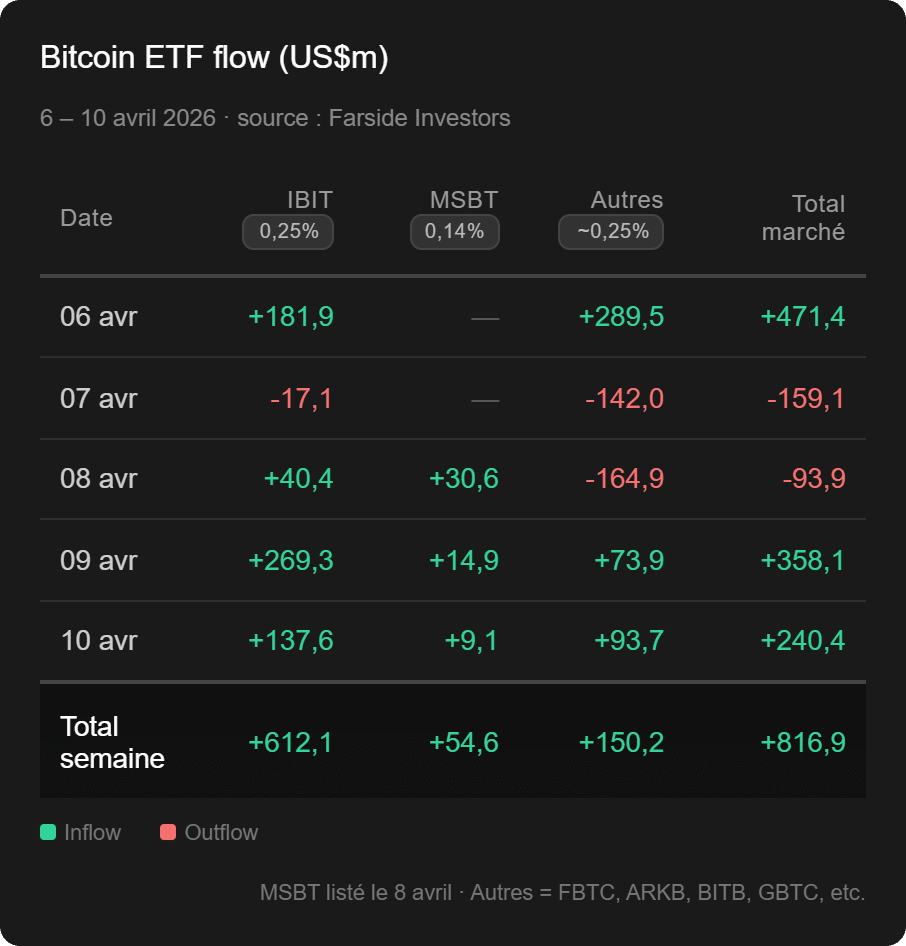This screenshot has width=906, height=946.
Task: Click the Autres ~0,25% fee badge
Action: point(611,232)
